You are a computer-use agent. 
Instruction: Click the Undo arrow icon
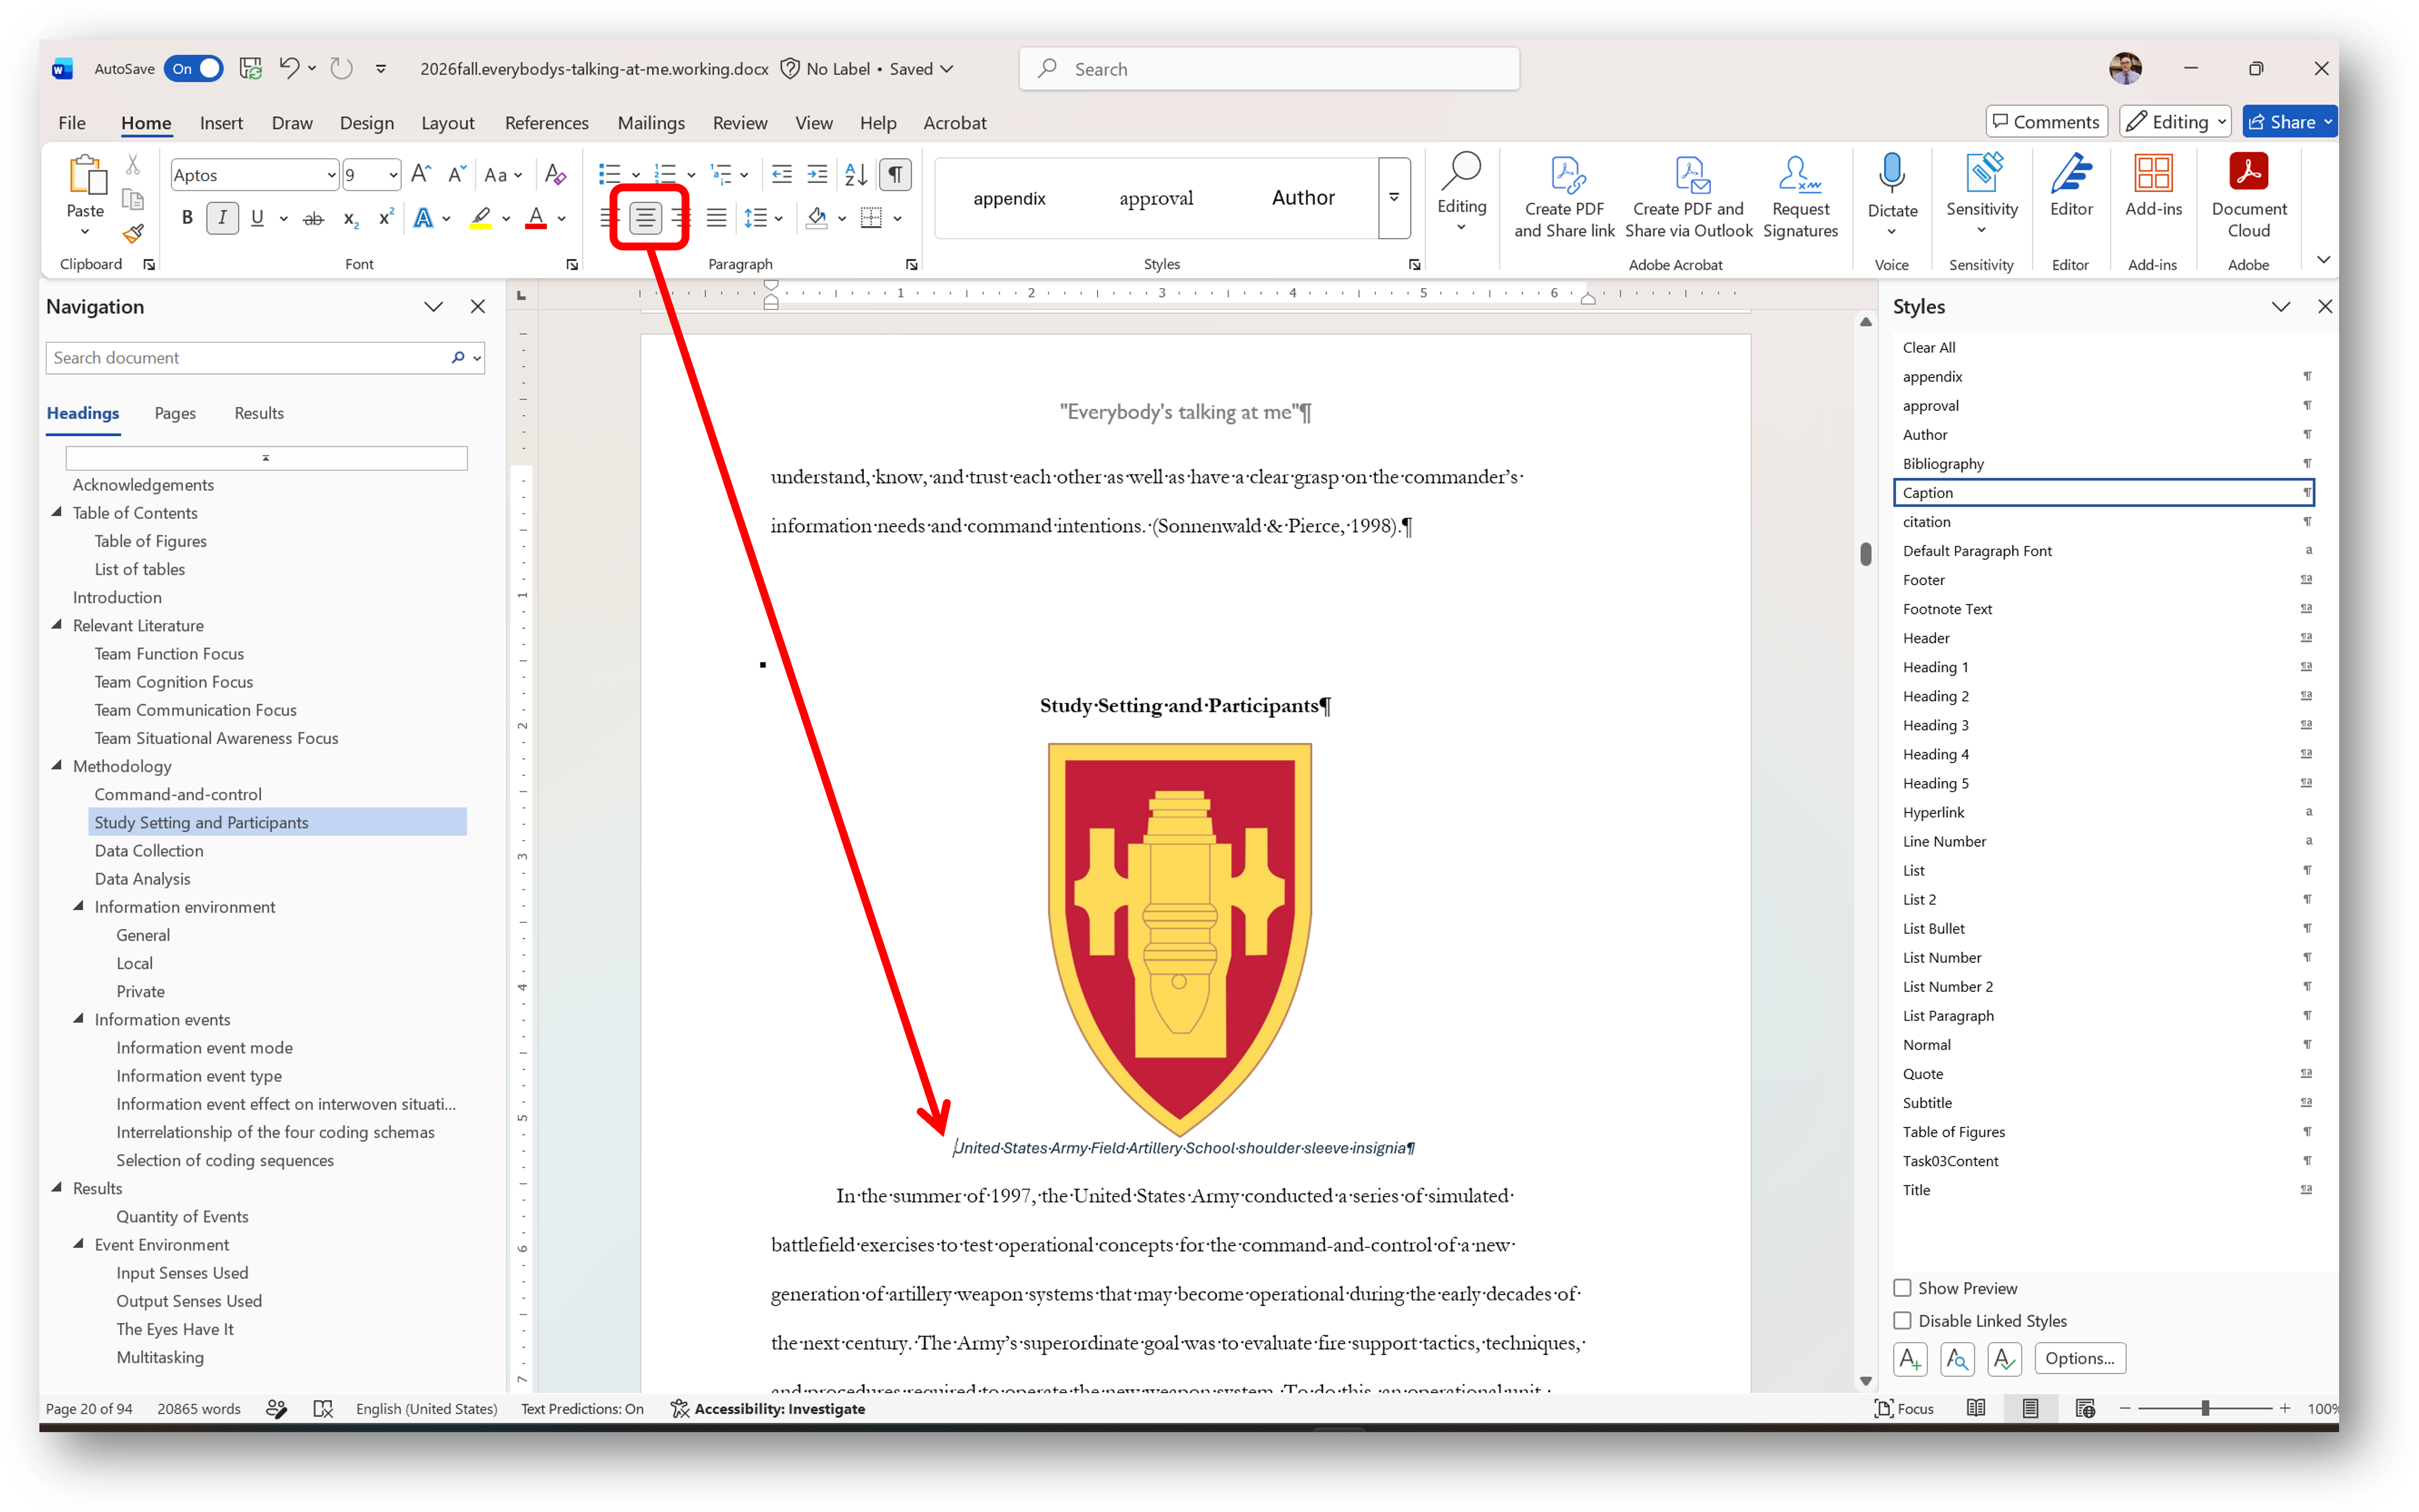(x=289, y=68)
